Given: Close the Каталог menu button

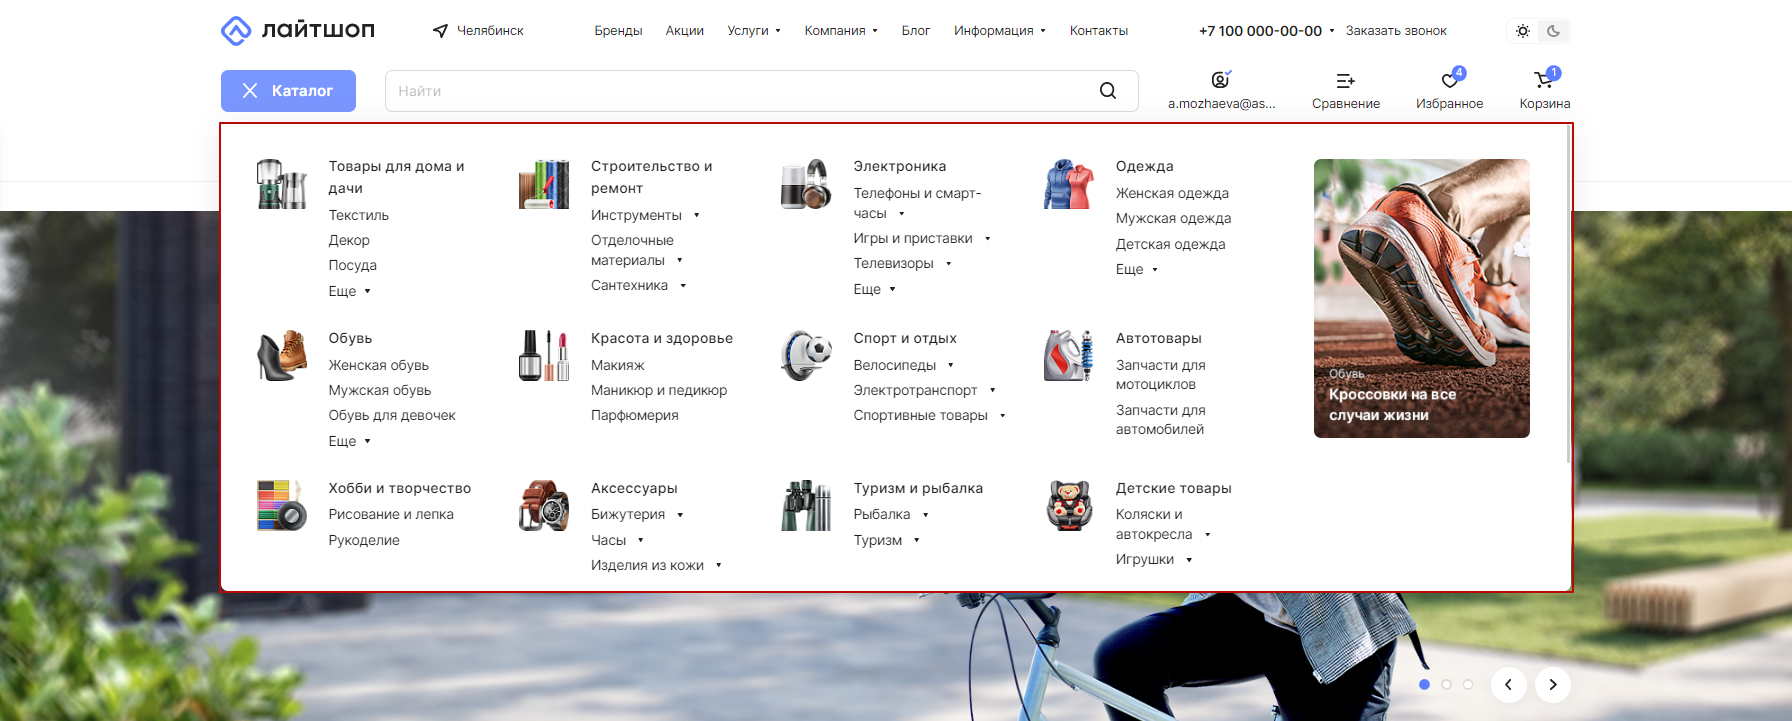Looking at the screenshot, I should pos(288,91).
